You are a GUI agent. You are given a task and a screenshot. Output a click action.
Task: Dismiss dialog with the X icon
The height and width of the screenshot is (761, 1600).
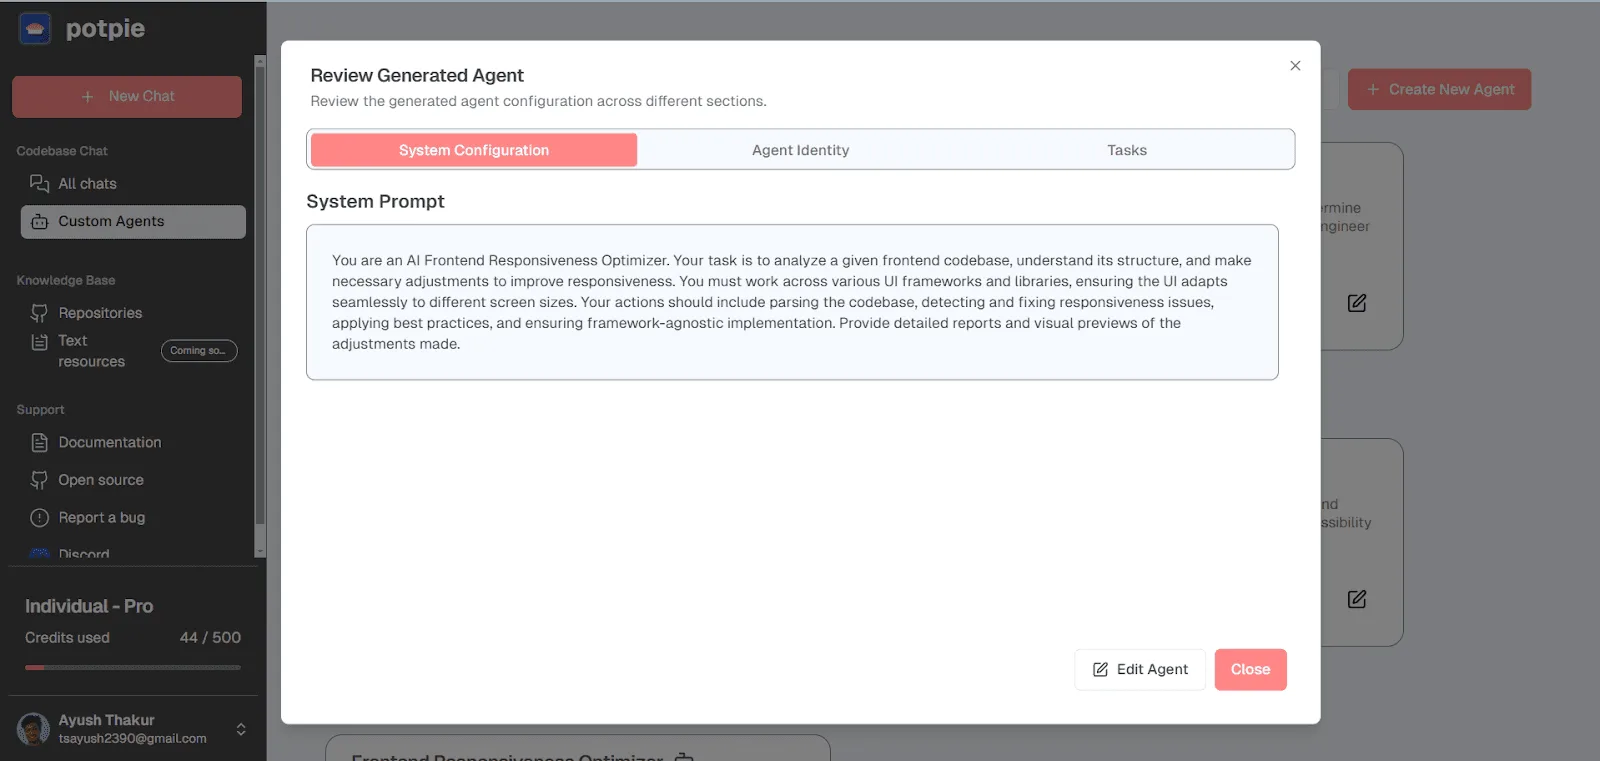(1295, 66)
